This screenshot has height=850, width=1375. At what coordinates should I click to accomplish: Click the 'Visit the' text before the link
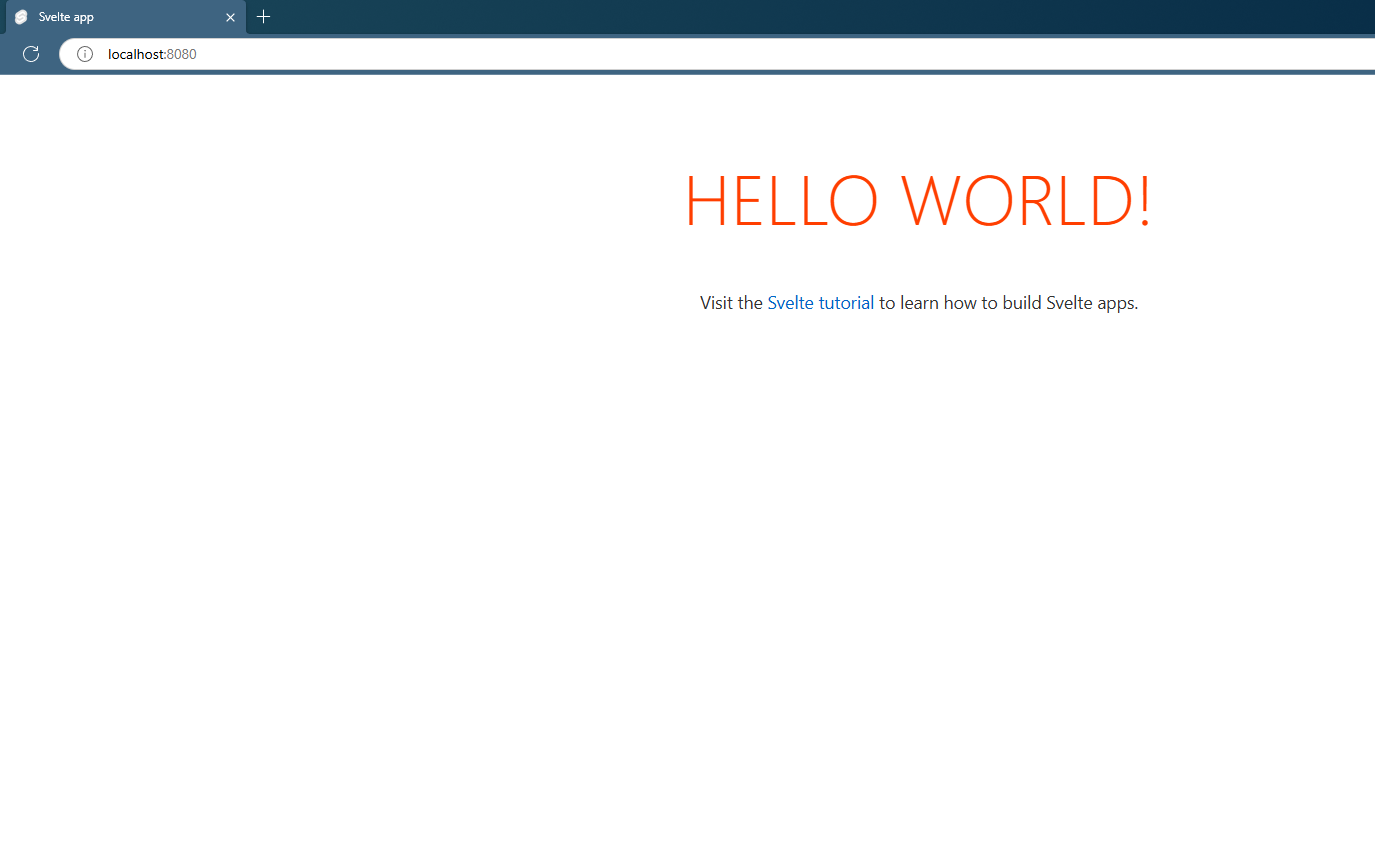(731, 303)
